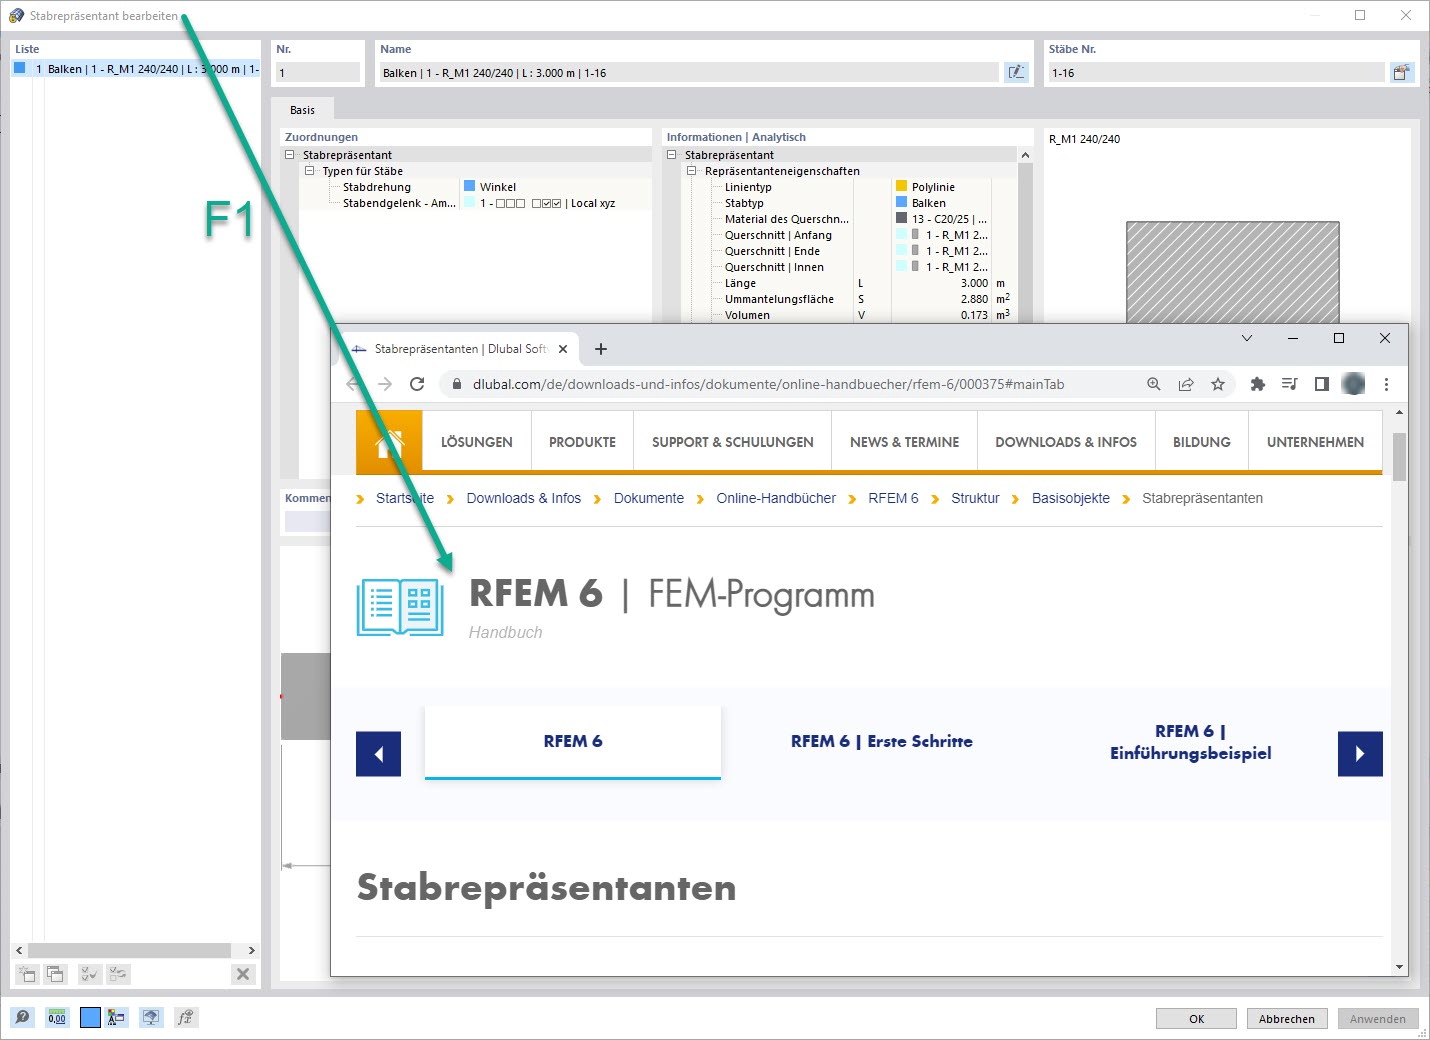
Task: Follow the Struktur breadcrumb link
Action: (x=975, y=498)
